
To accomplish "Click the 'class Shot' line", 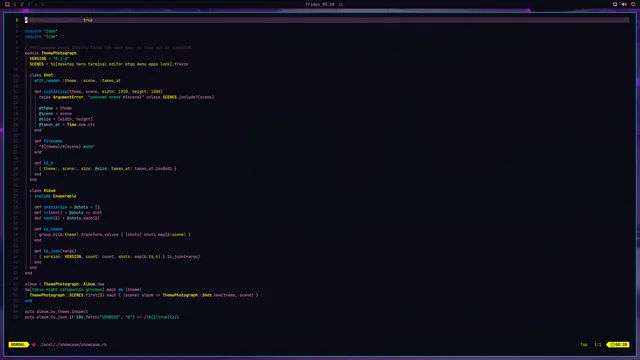I will (41, 75).
